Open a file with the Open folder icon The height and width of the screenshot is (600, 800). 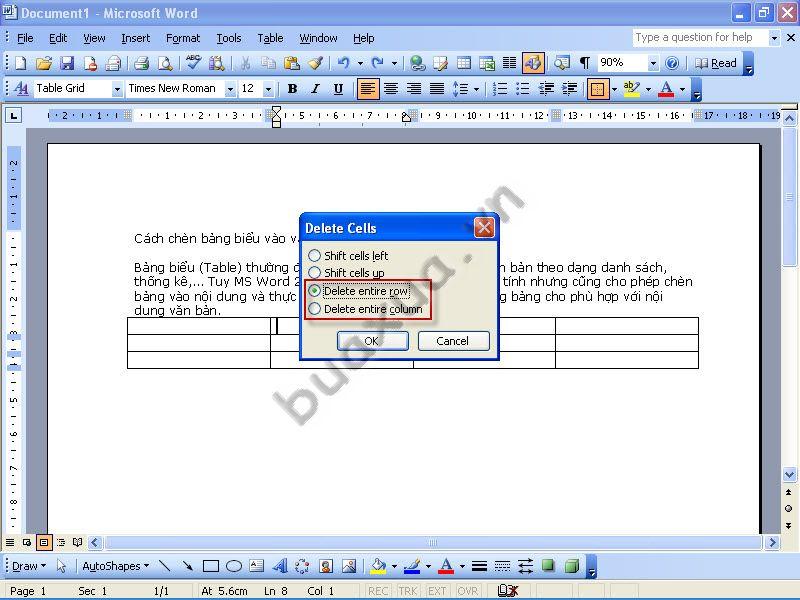coord(44,63)
